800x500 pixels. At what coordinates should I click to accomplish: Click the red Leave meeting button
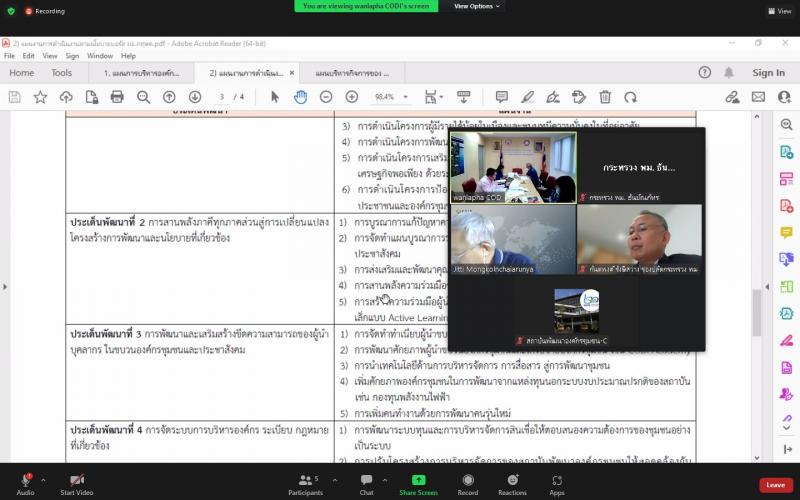pyautogui.click(x=776, y=485)
